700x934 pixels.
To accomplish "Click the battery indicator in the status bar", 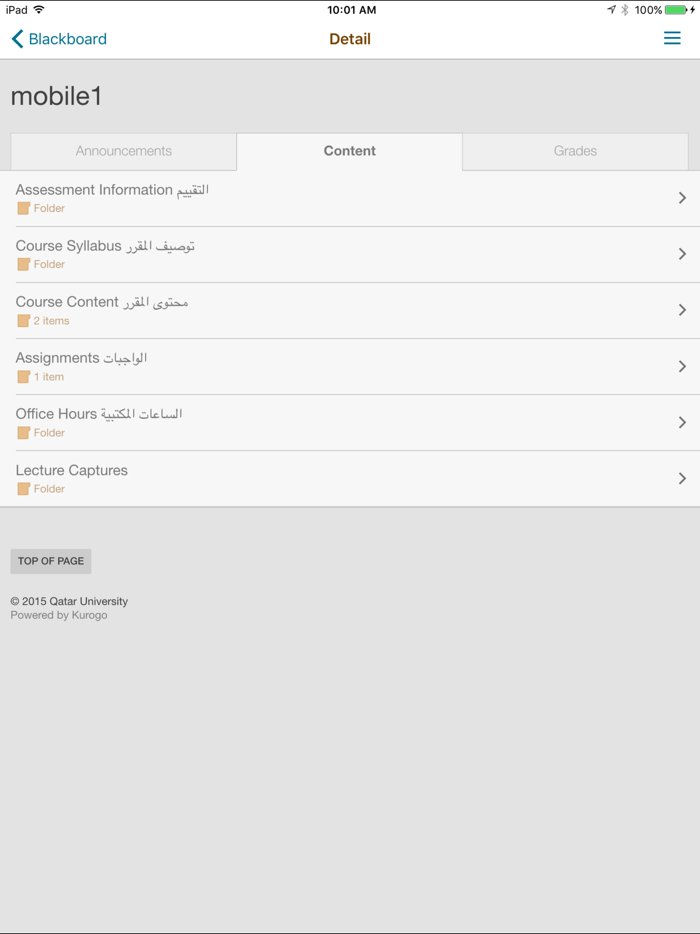I will click(x=676, y=9).
